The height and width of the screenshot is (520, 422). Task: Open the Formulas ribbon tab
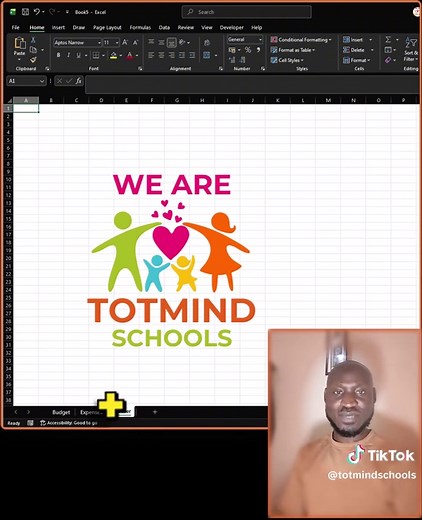[x=140, y=28]
